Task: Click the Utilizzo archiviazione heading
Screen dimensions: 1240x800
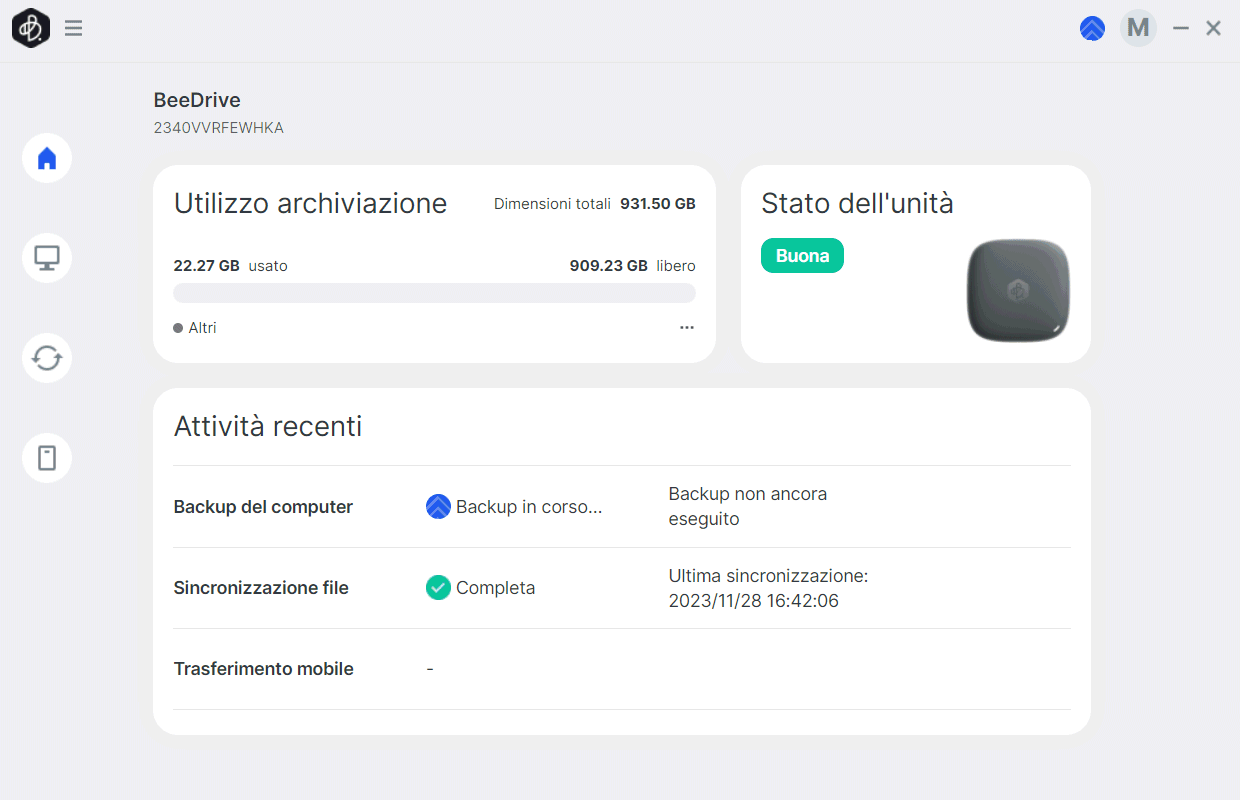Action: [x=311, y=204]
